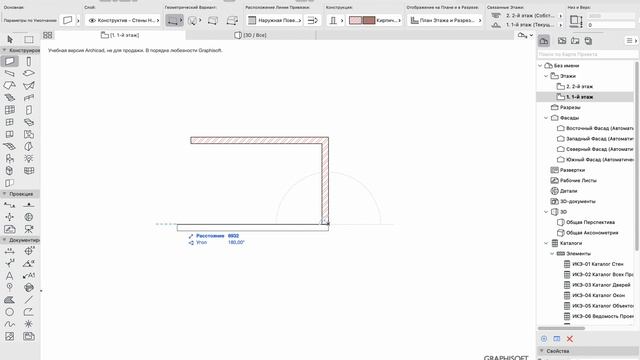Activate the Line tool

coord(29,300)
